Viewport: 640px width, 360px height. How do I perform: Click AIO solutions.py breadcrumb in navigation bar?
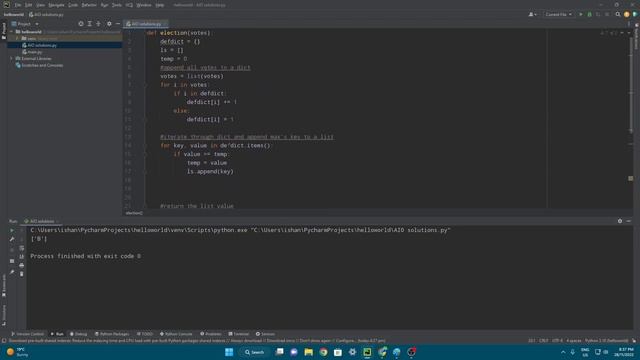(x=46, y=15)
